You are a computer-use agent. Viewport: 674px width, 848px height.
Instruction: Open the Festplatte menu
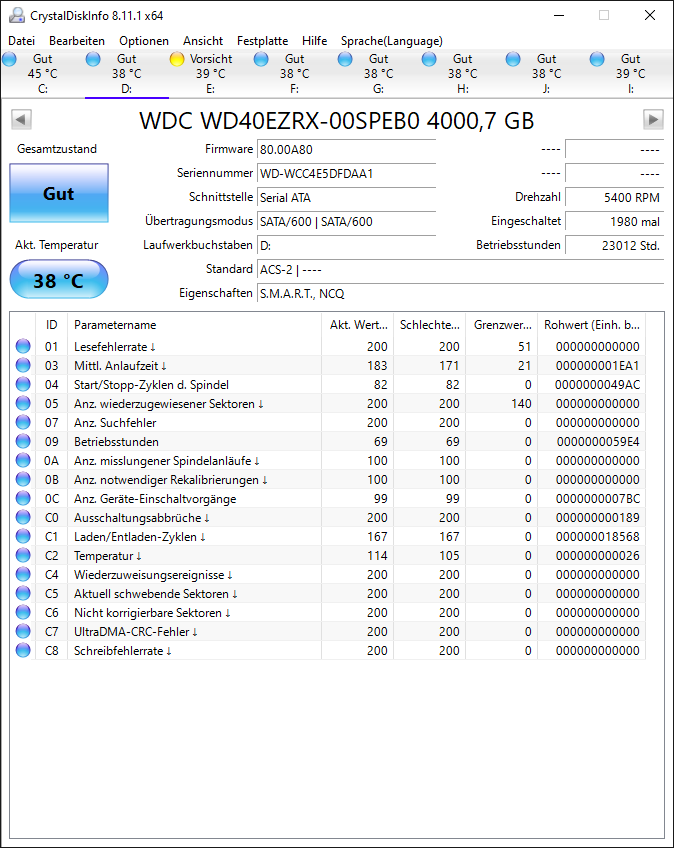pyautogui.click(x=262, y=41)
